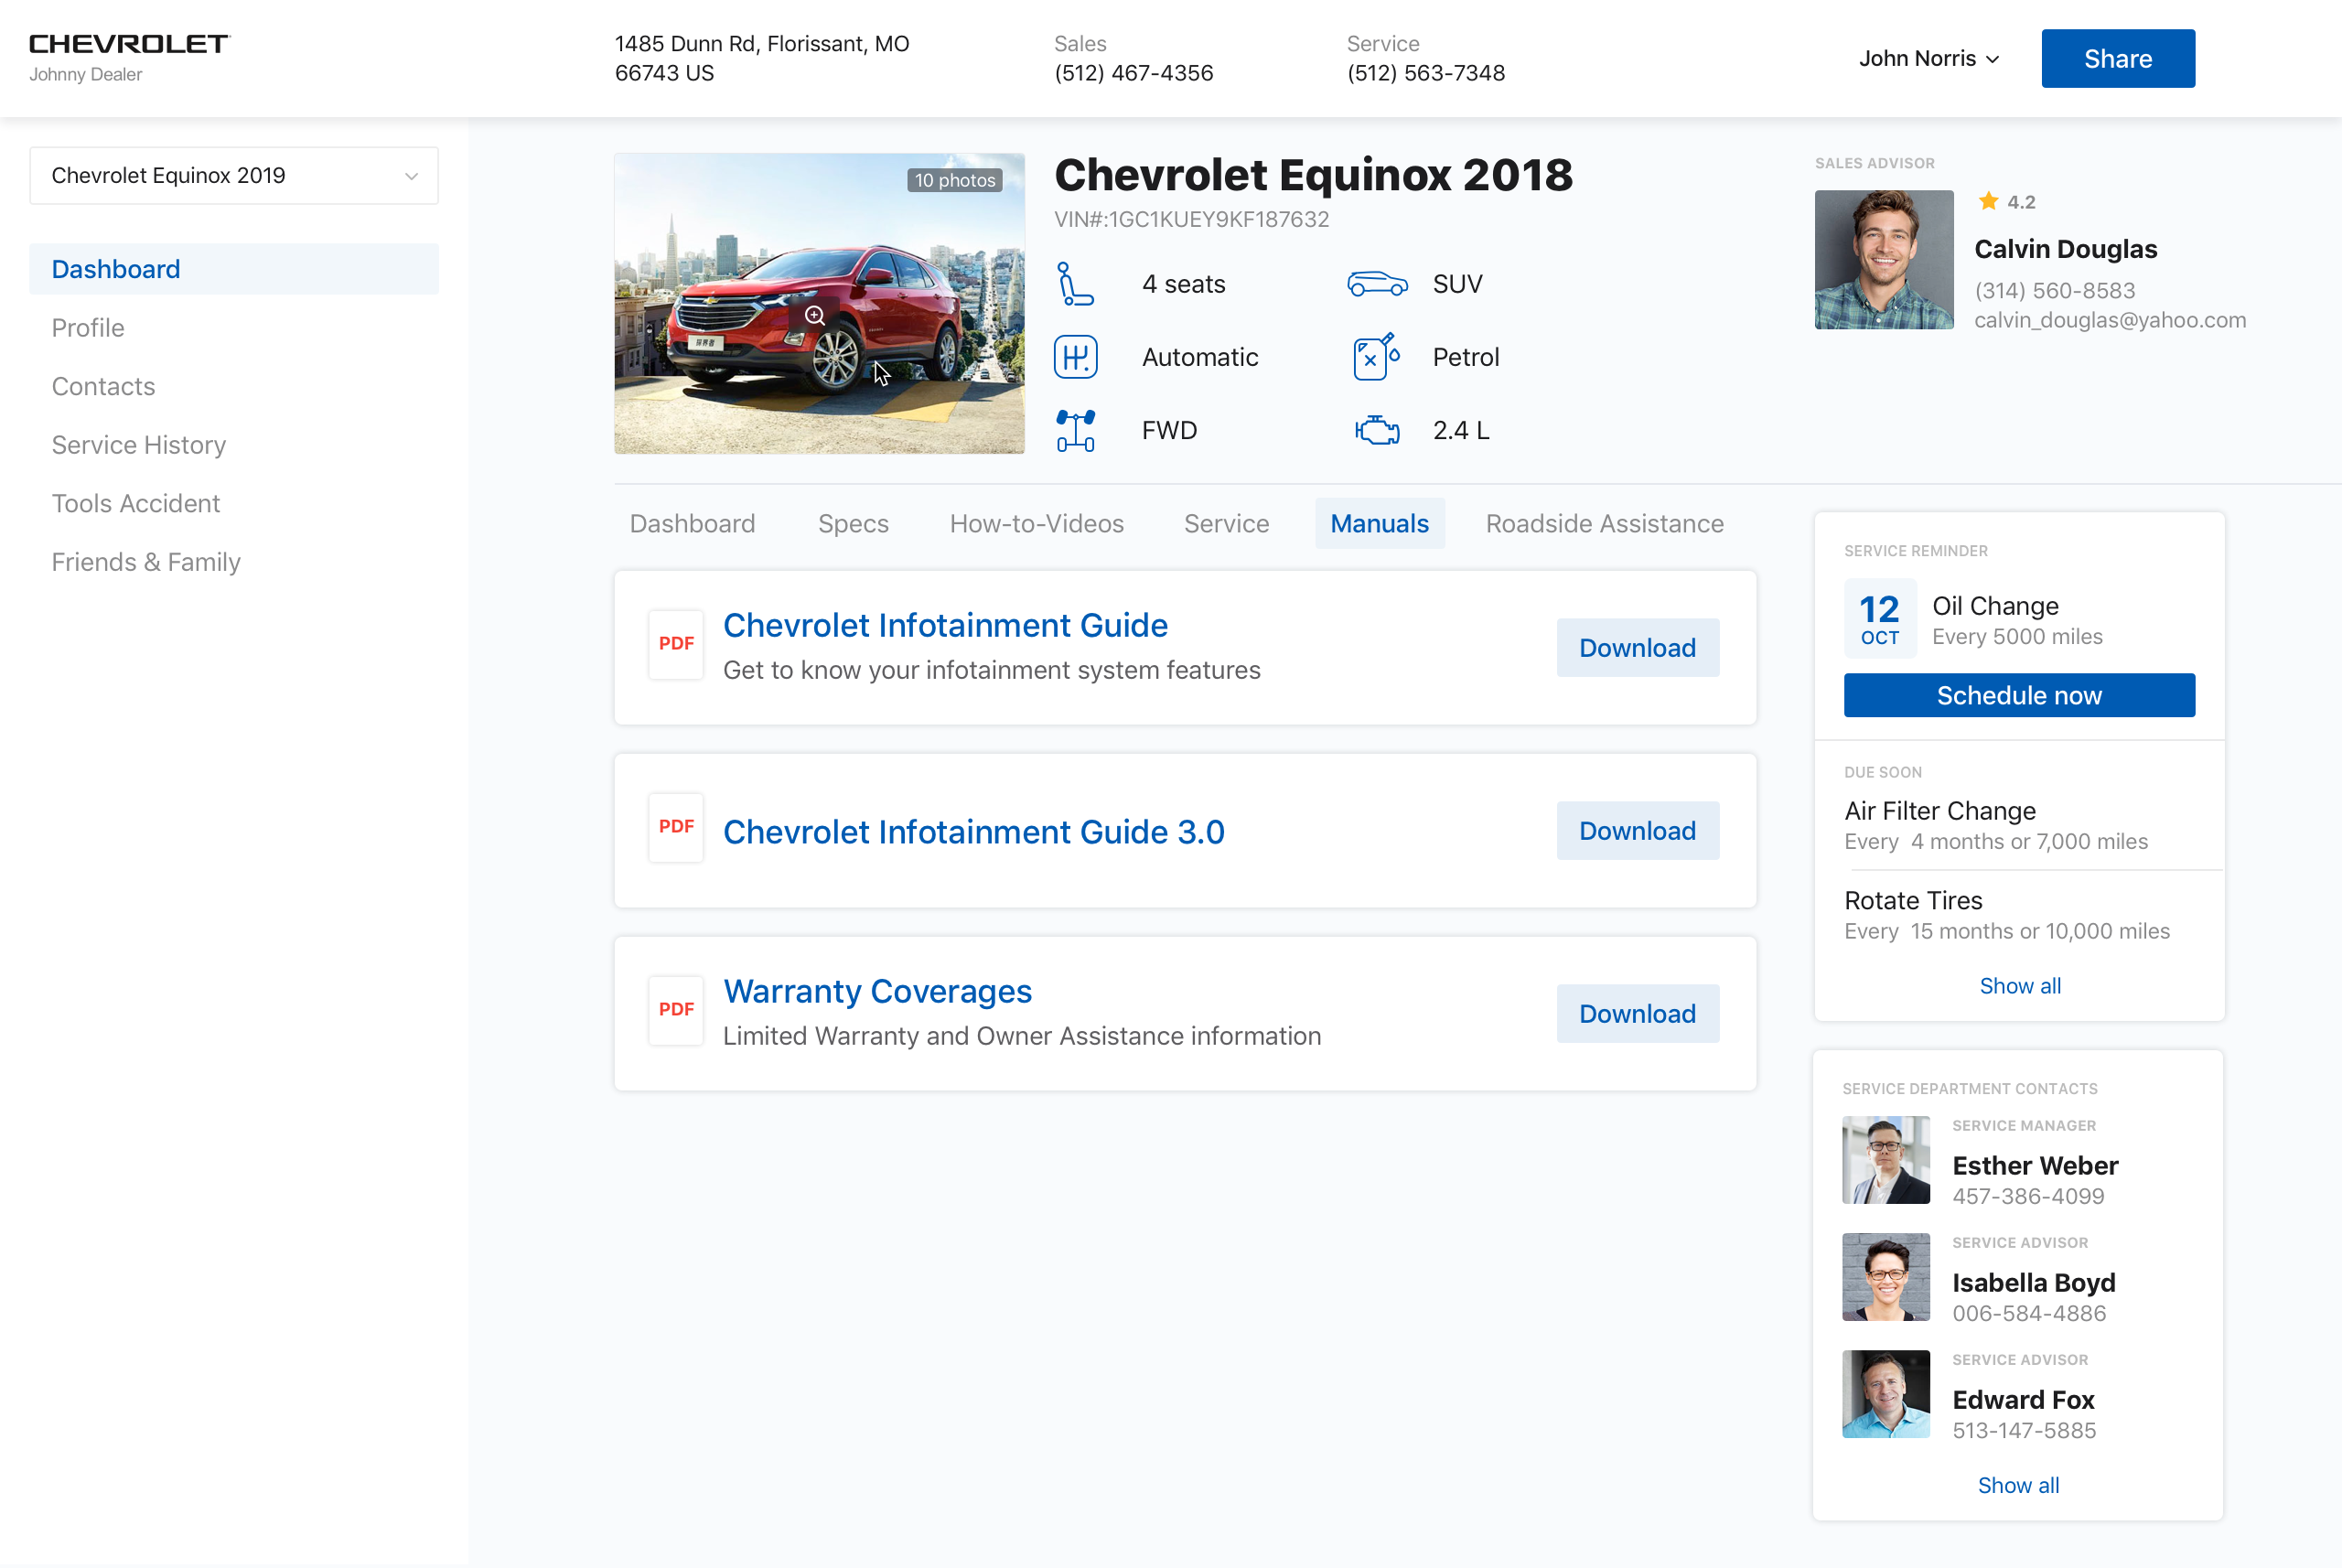
Task: Click the VIN#:1GC1KUEY9KF187632 text
Action: [1191, 219]
